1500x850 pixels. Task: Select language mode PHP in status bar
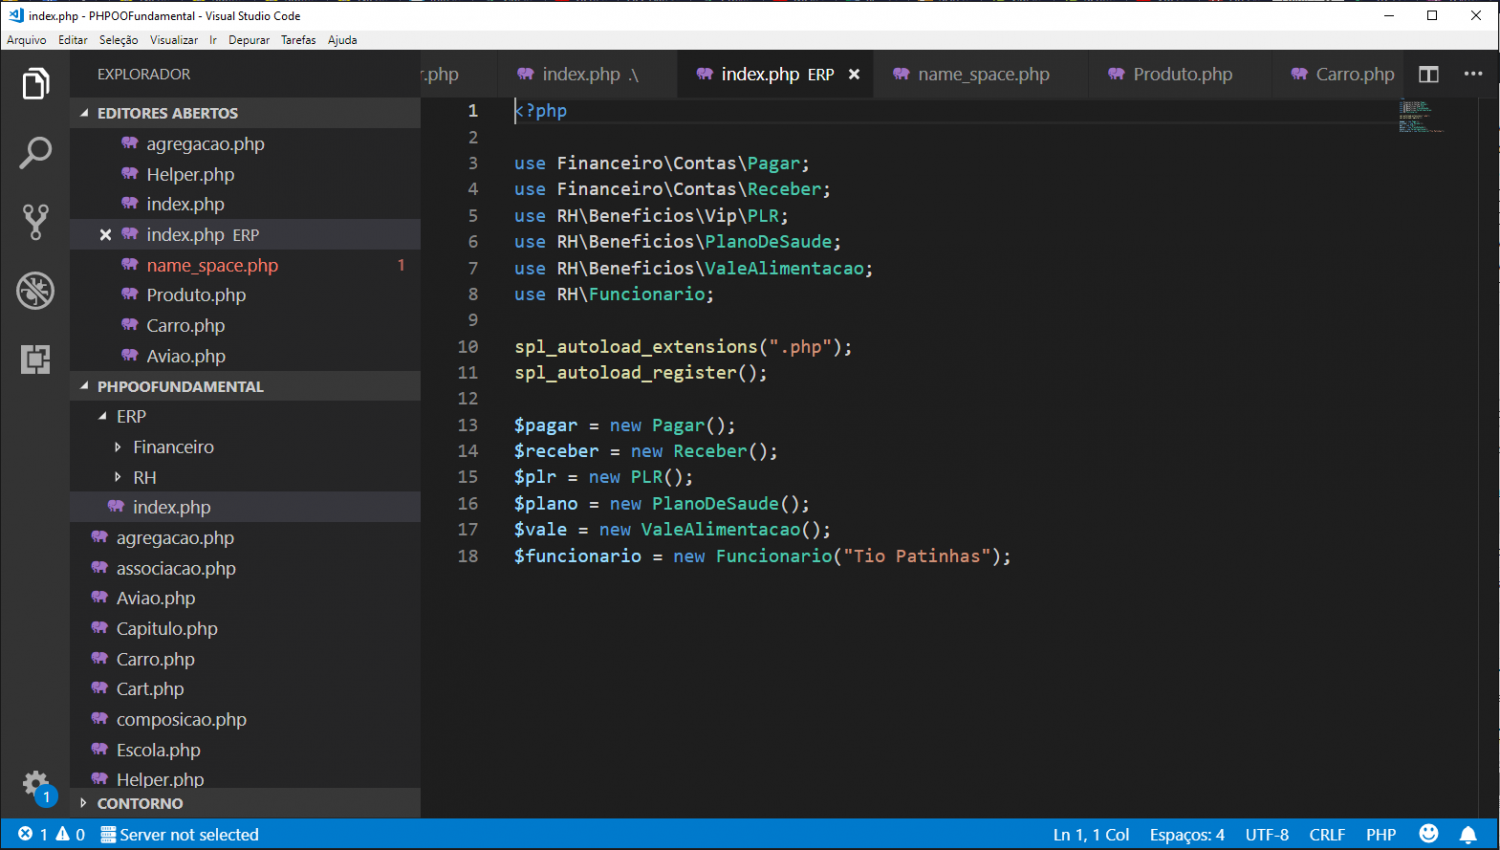coord(1381,834)
